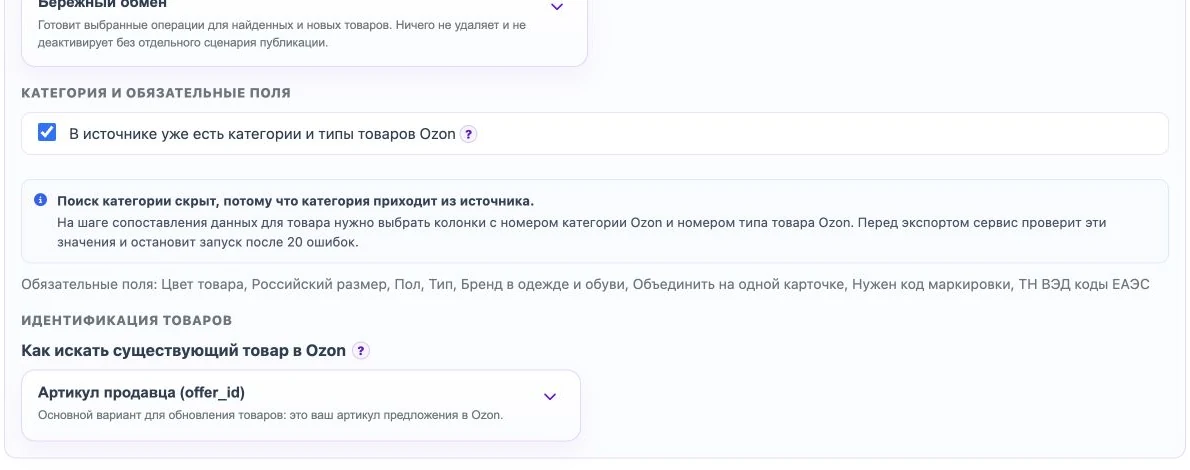Click the 'Готовит выбранные операции' description text

(282, 33)
